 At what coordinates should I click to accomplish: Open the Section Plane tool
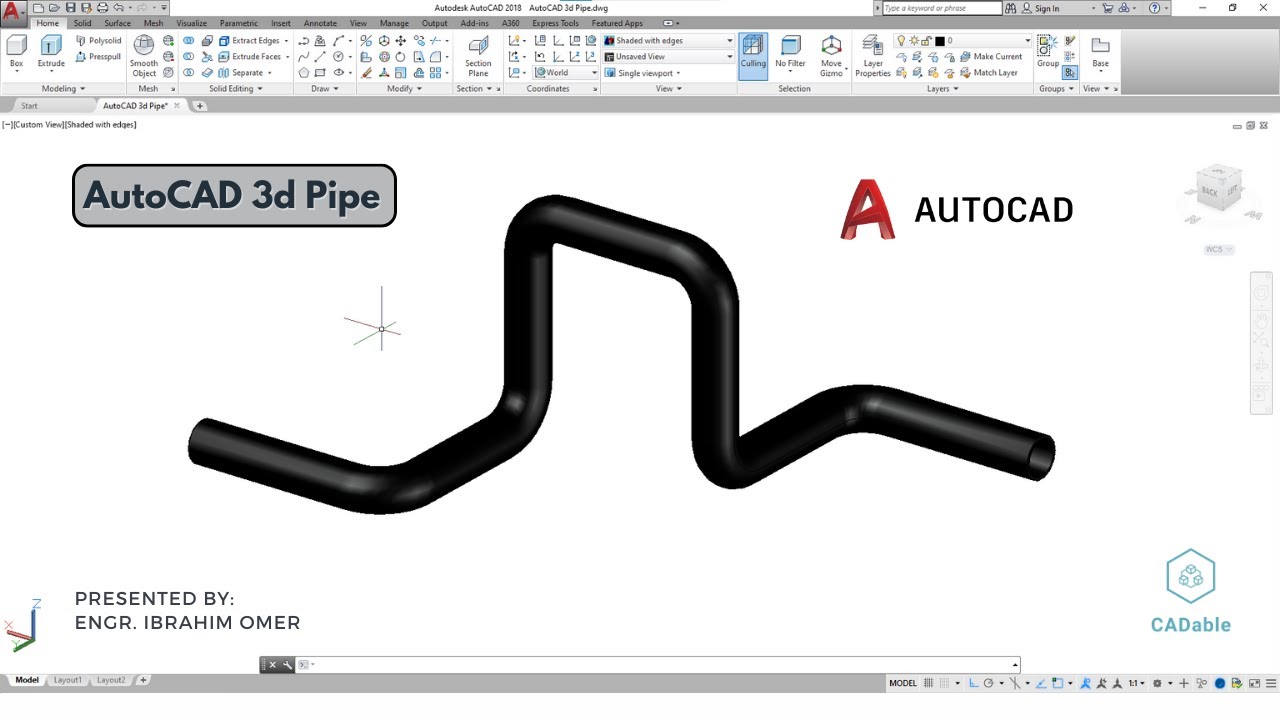coord(478,56)
